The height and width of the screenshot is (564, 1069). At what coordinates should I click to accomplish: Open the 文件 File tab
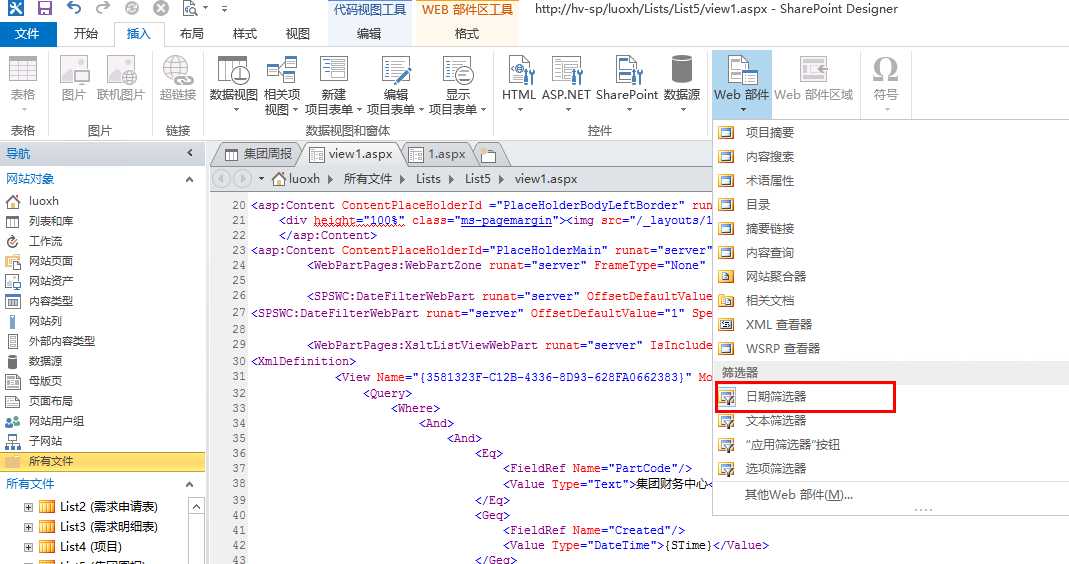coord(27,33)
